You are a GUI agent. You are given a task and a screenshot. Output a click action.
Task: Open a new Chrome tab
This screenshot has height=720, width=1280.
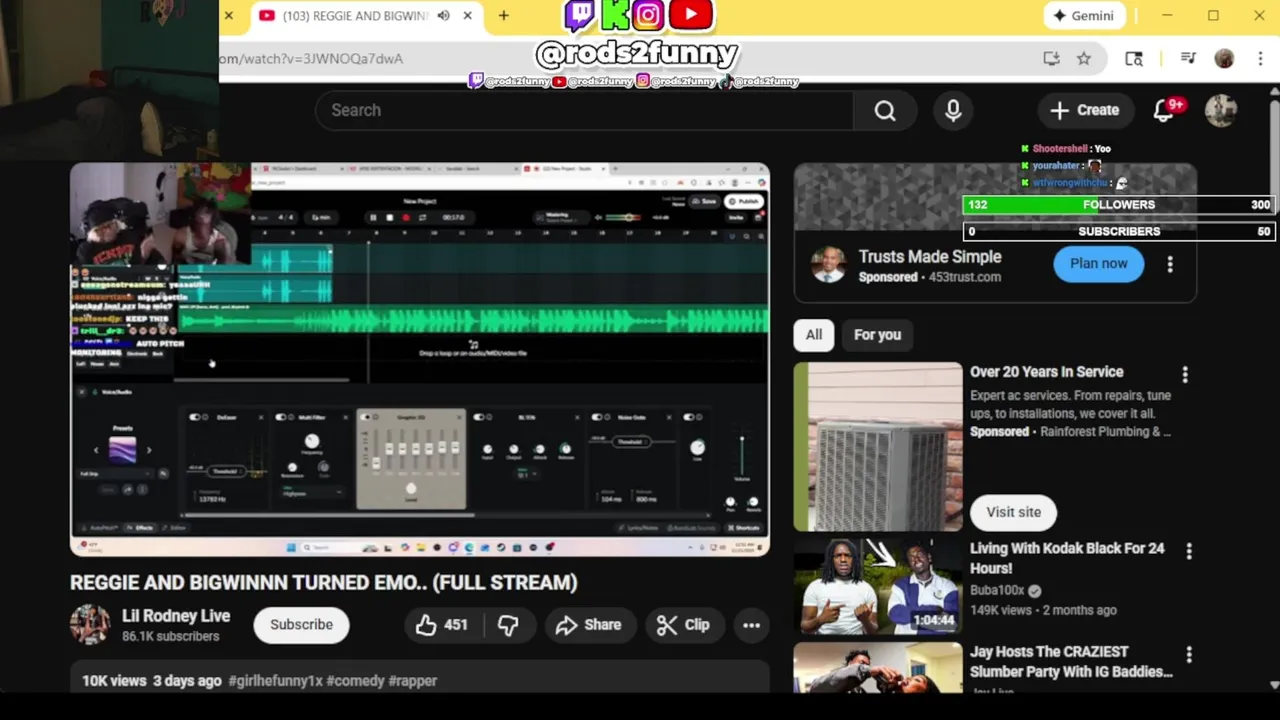(504, 16)
